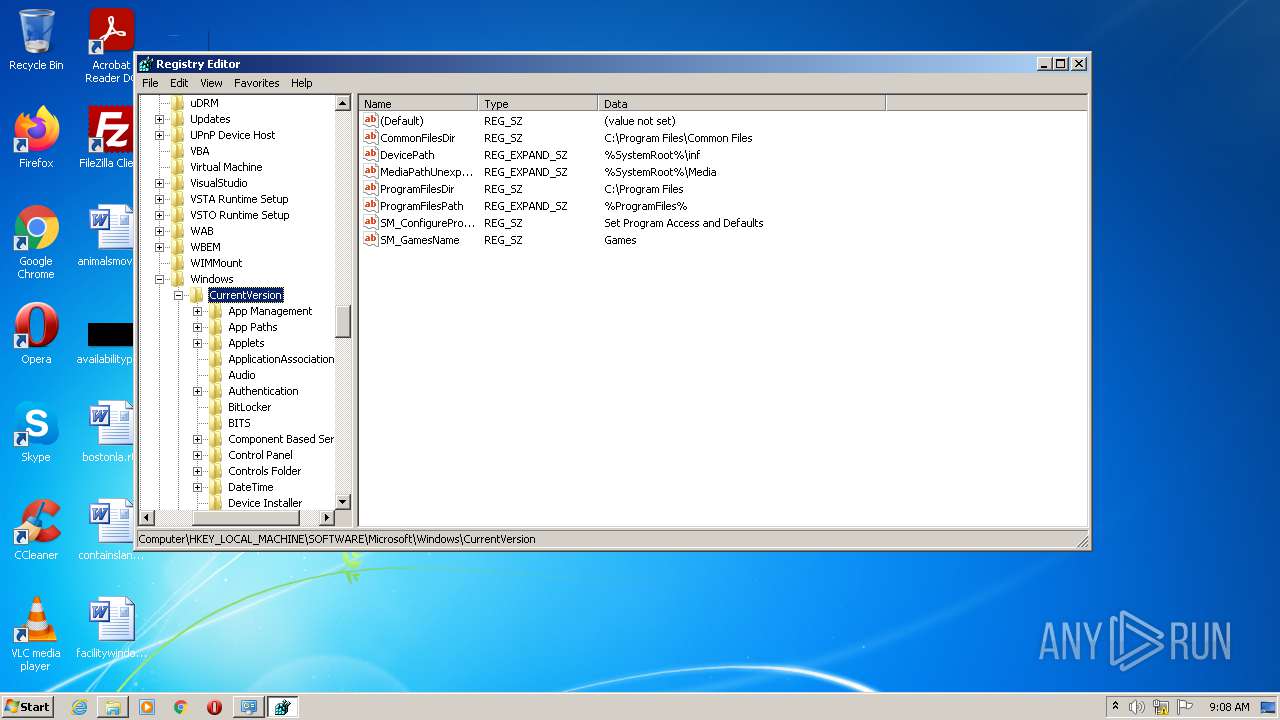Click tree pane scroll left arrow
Viewport: 1280px width, 720px height.
tap(147, 517)
